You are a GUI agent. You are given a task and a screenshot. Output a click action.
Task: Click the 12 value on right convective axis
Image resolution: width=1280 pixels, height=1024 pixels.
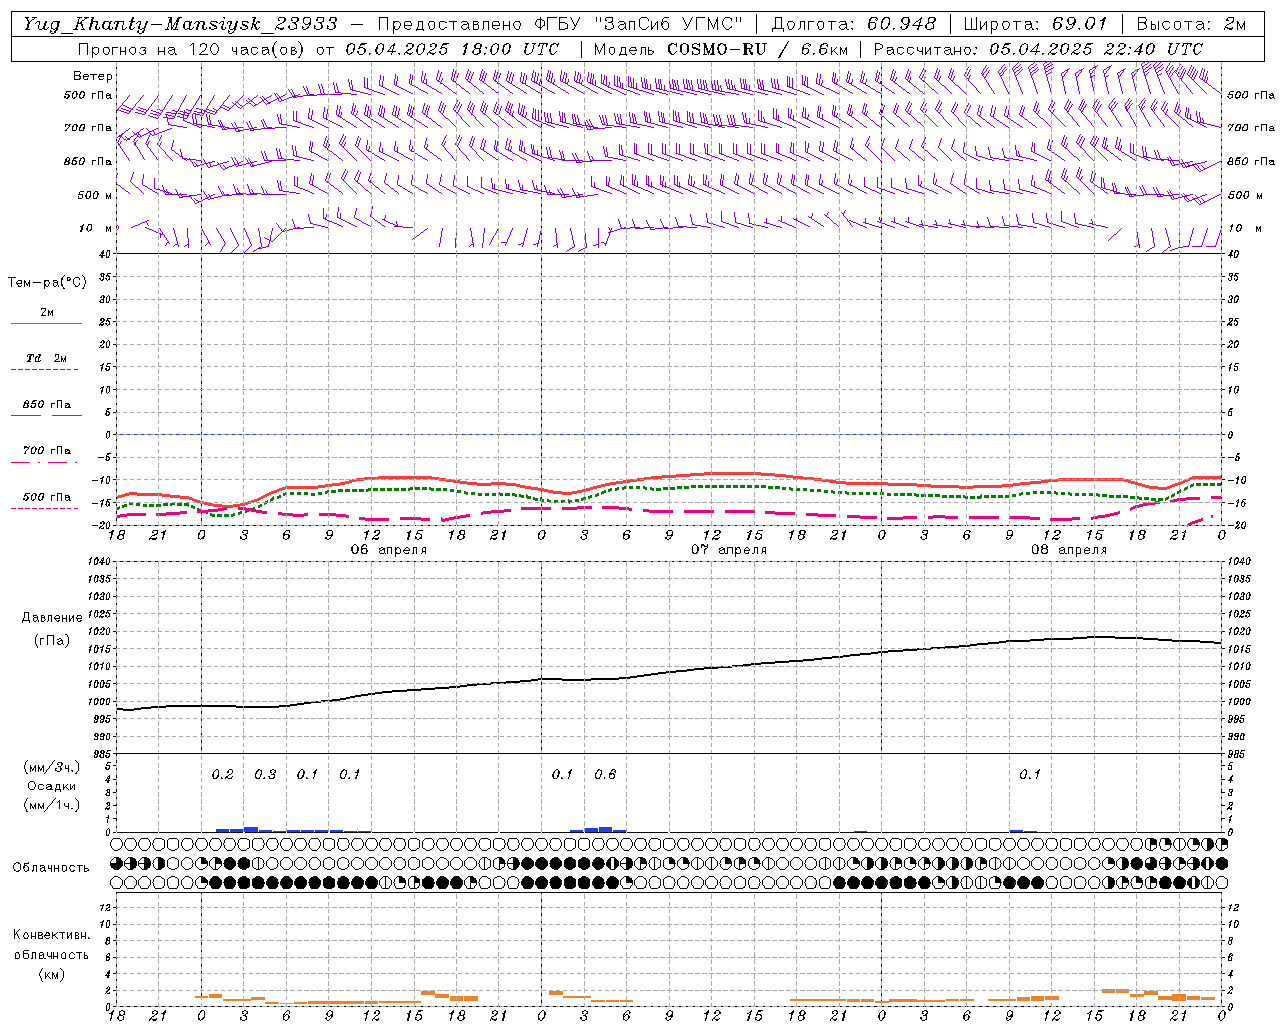click(1234, 908)
